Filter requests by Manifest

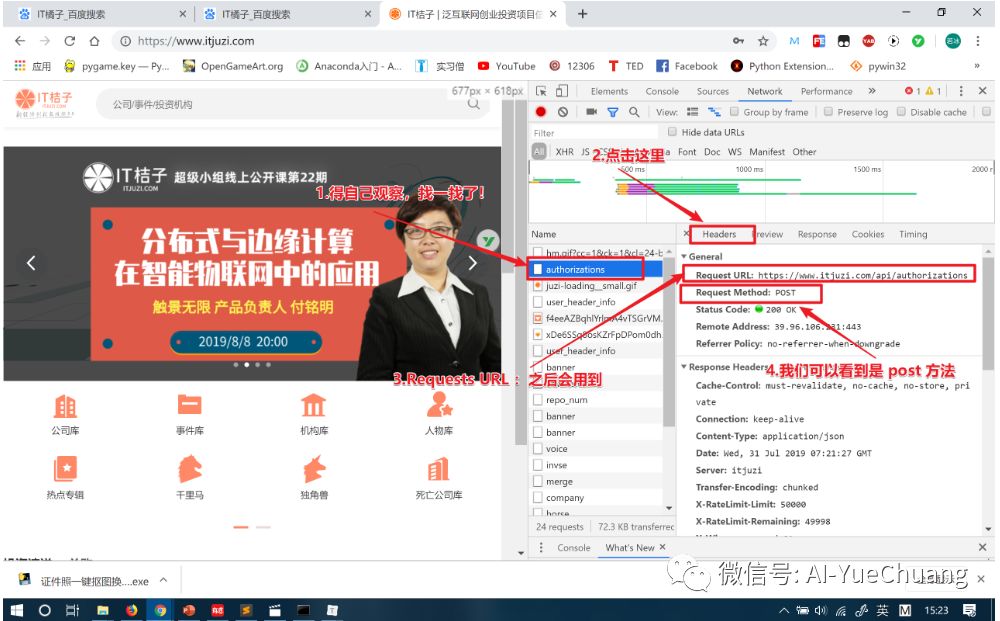767,152
